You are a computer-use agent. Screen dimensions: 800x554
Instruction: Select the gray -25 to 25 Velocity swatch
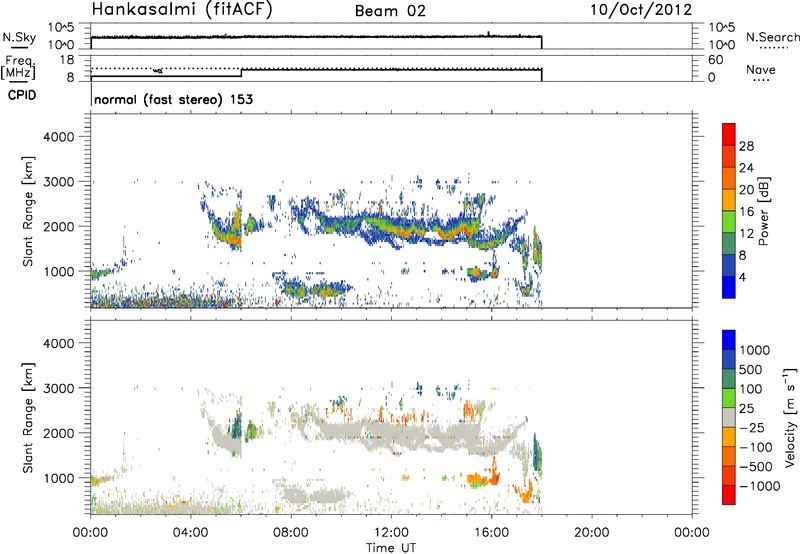point(729,417)
